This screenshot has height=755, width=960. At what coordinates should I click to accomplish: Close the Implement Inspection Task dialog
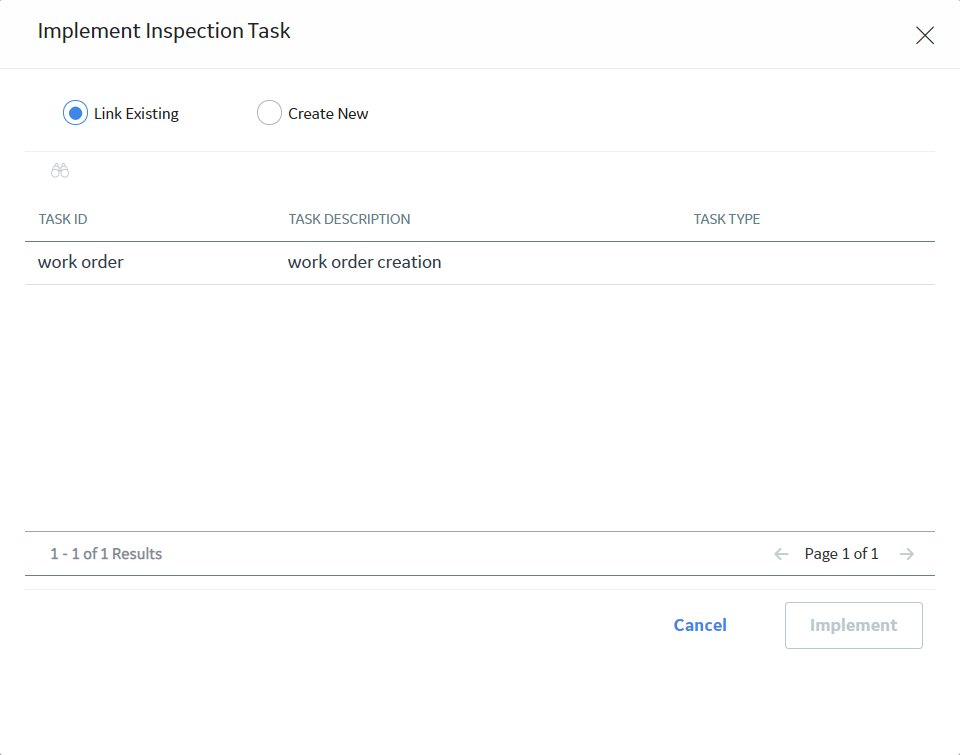point(924,35)
